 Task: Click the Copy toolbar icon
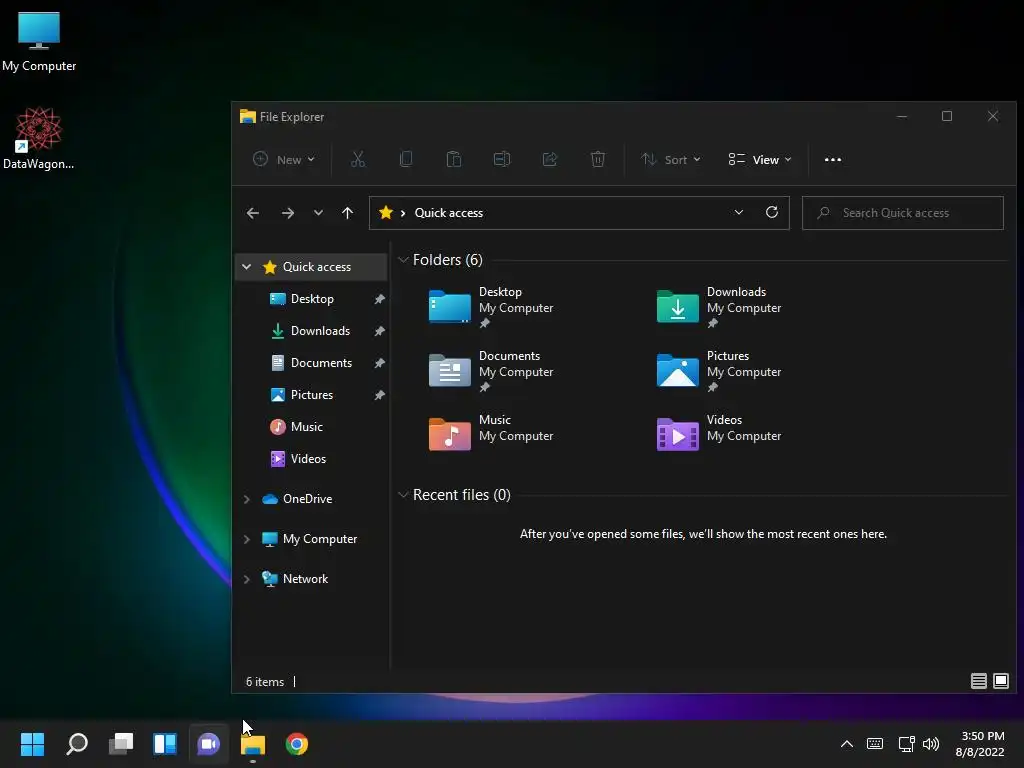pyautogui.click(x=406, y=159)
